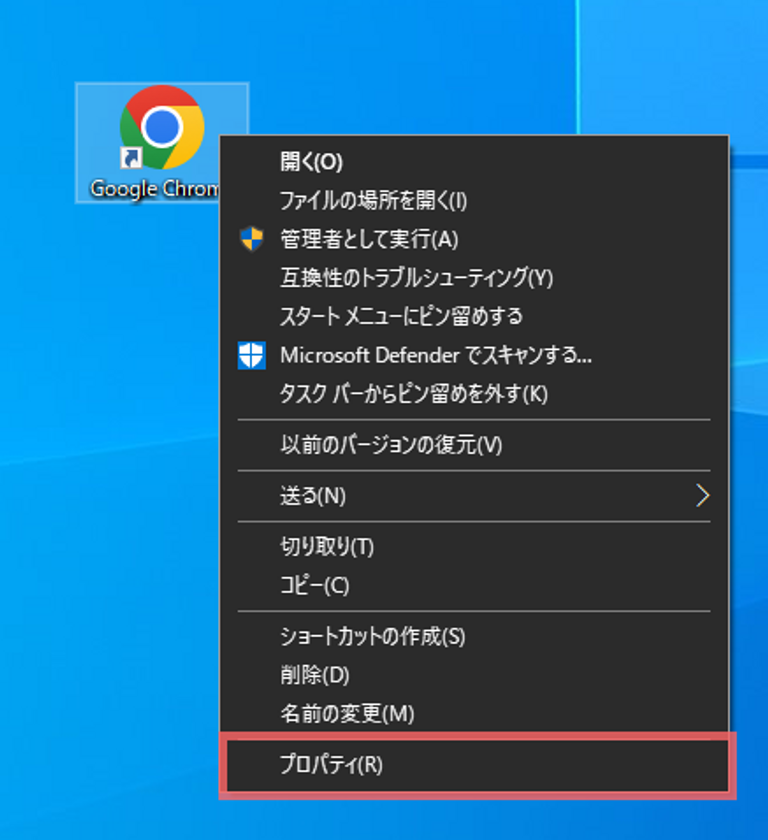Select コピー(C) from the menu
768x840 pixels.
coord(474,585)
